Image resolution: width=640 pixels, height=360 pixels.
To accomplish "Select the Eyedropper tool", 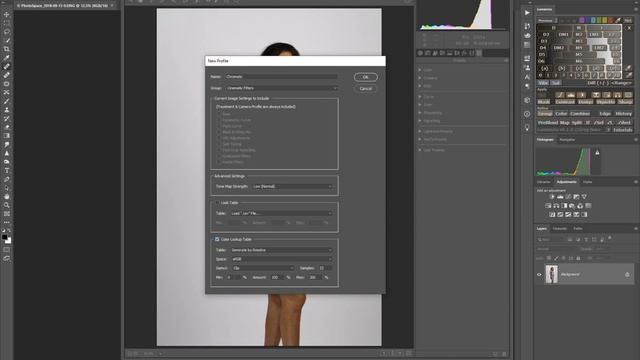I will [7, 58].
